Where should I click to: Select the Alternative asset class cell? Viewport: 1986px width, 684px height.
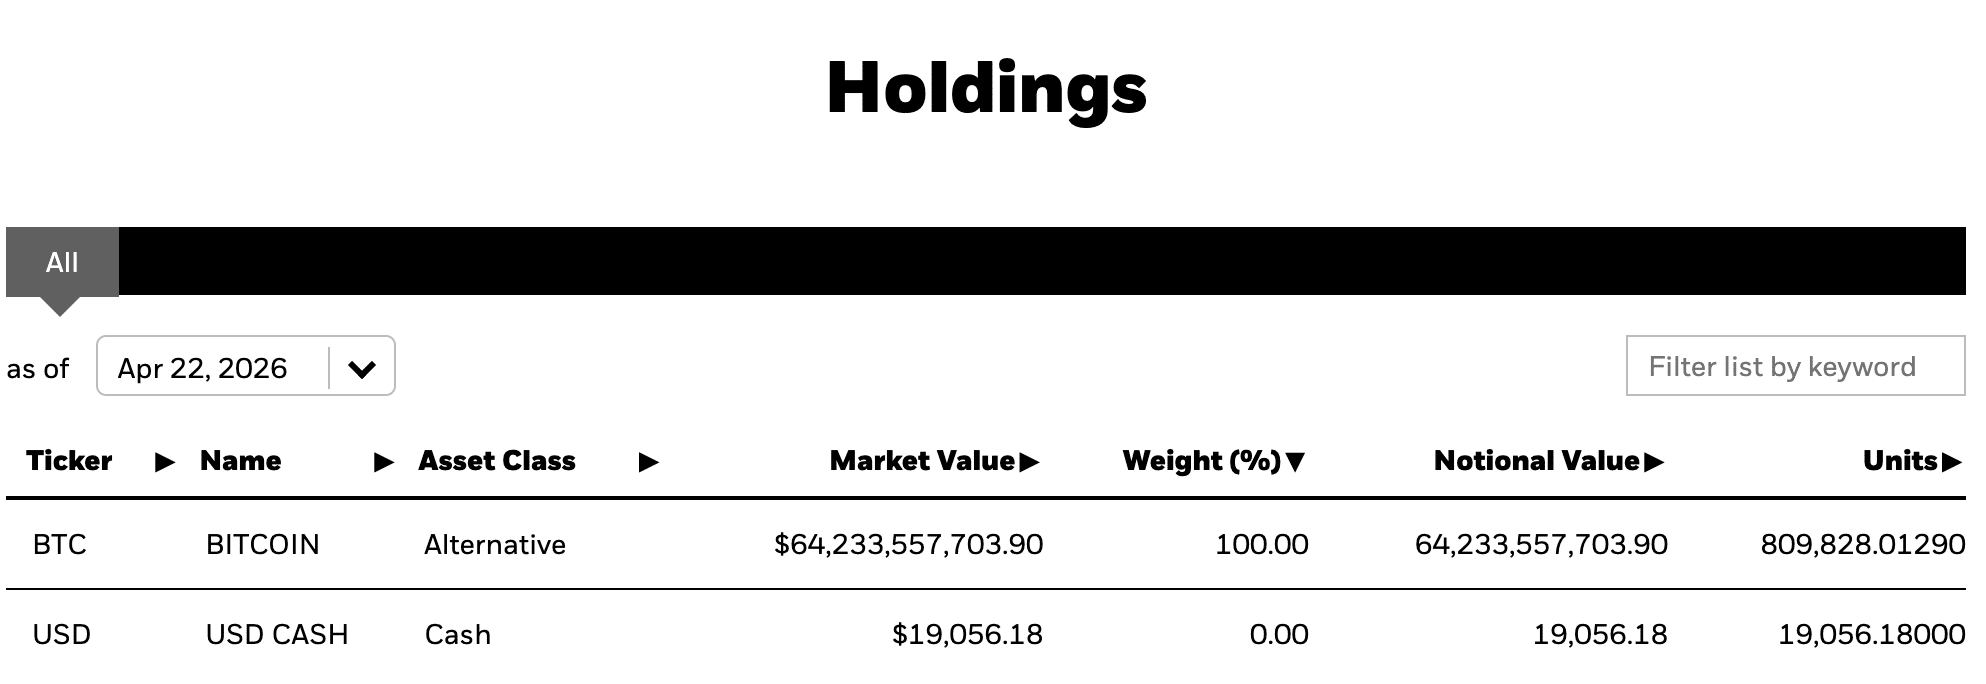point(495,545)
